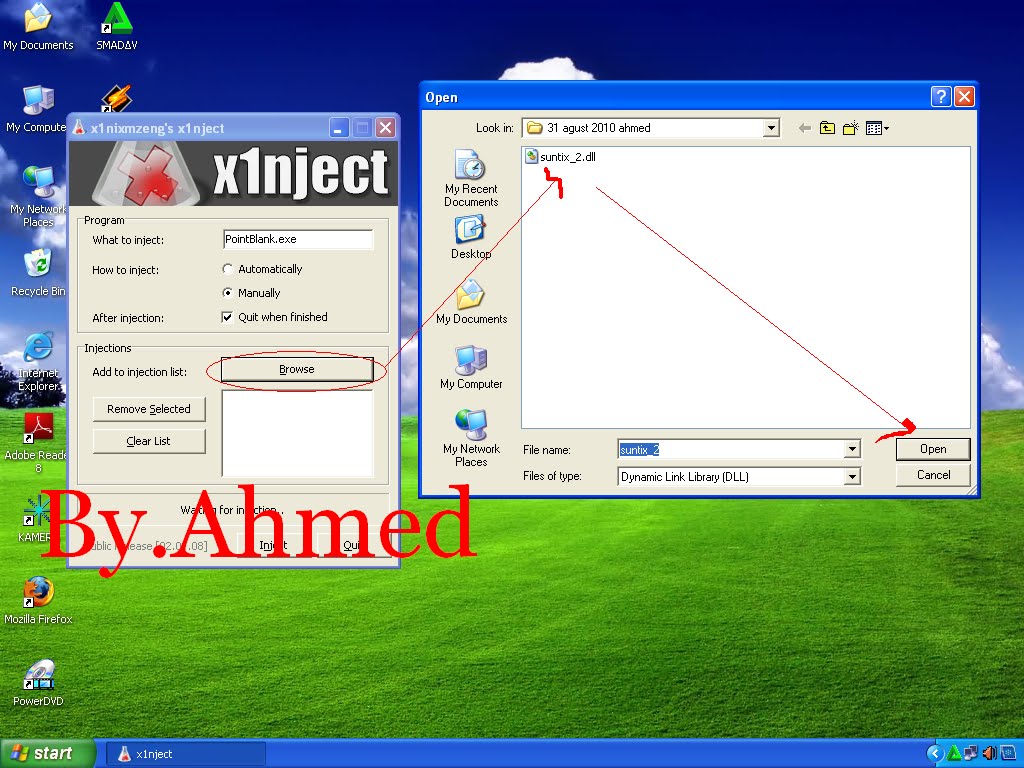Click What to inject input field
1024x768 pixels.
click(x=298, y=239)
